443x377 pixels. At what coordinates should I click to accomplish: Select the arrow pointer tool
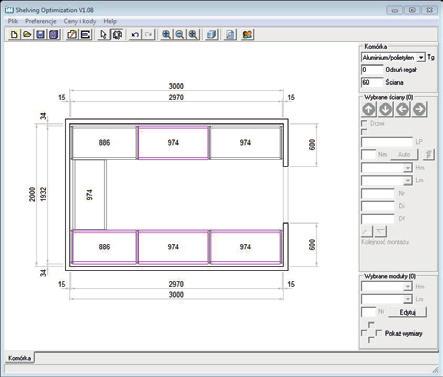[x=103, y=34]
